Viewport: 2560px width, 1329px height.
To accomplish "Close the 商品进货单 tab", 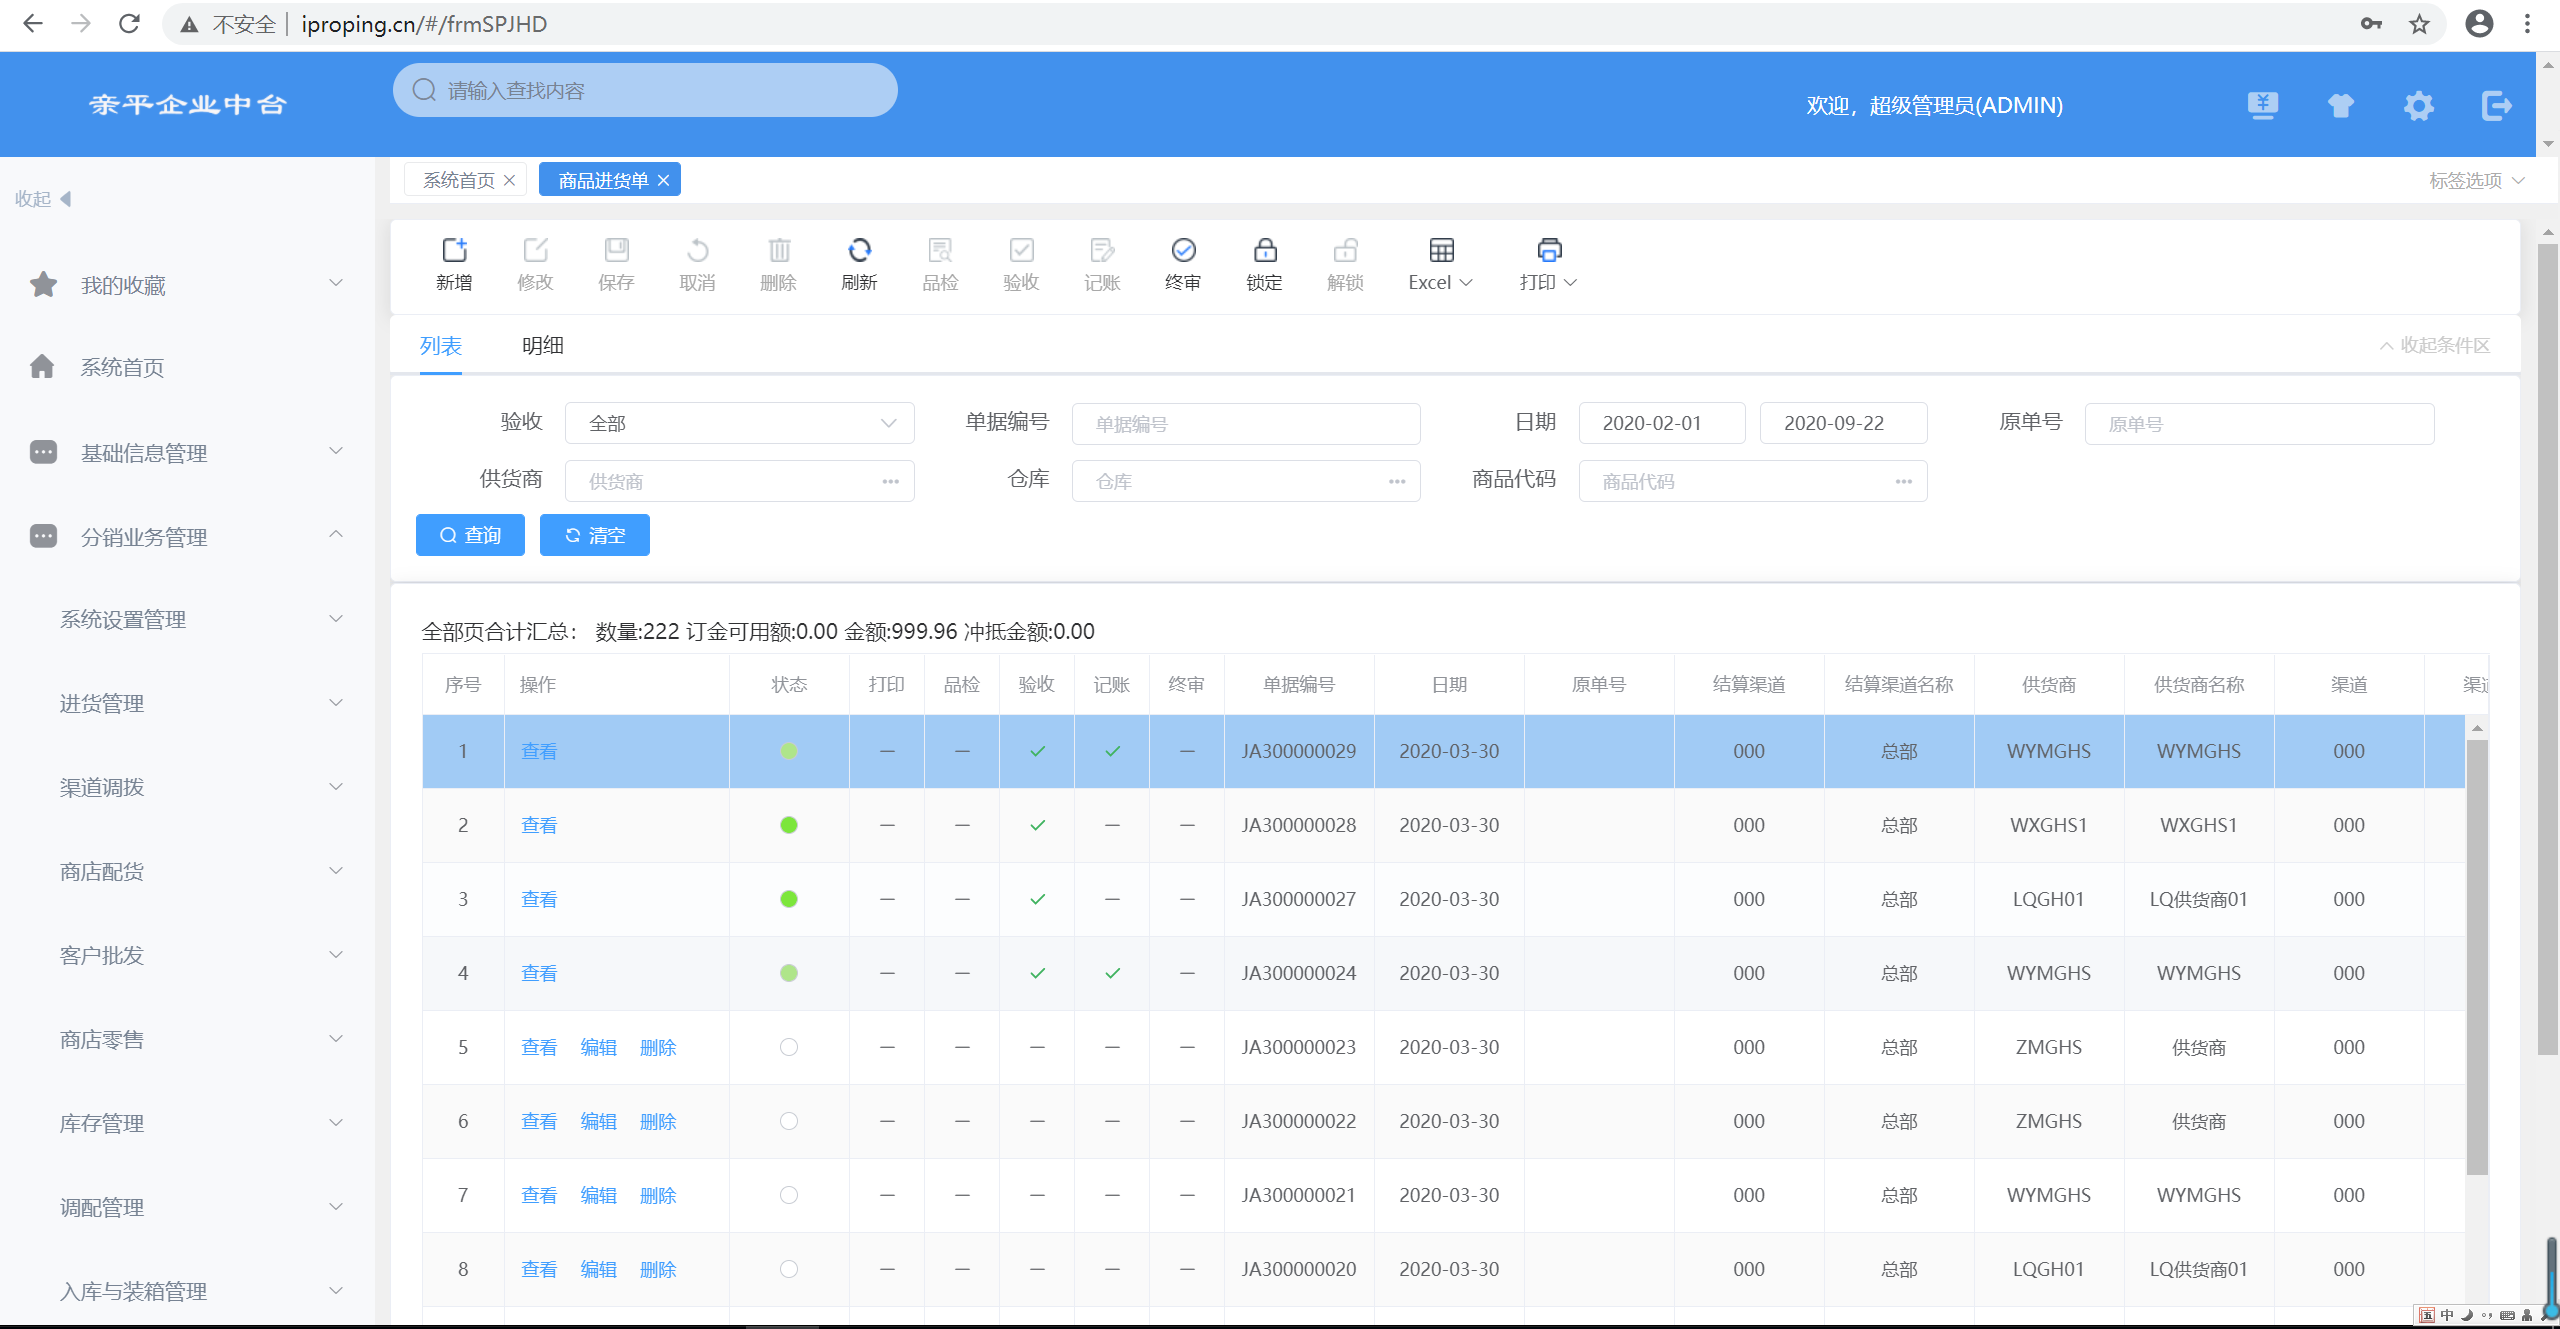I will (663, 180).
